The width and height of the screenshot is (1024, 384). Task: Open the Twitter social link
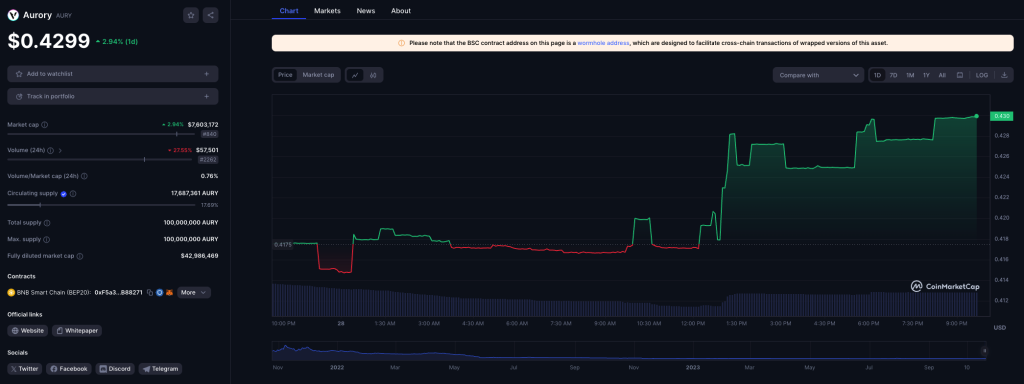click(24, 368)
